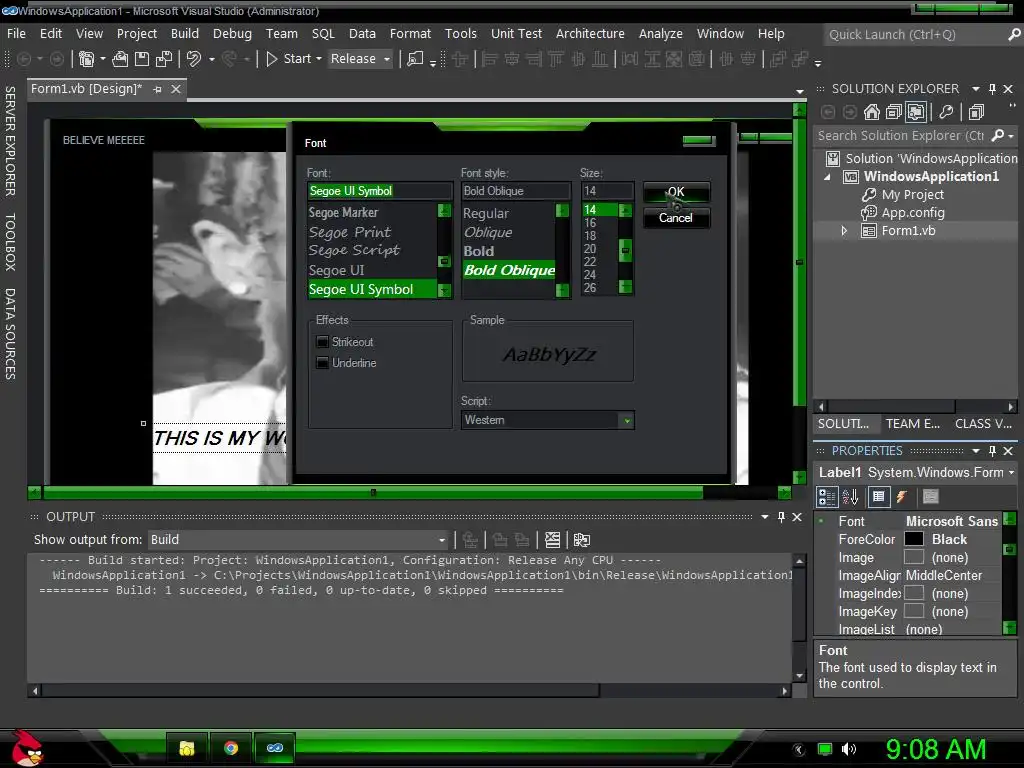
Task: Click the Start debugging play icon
Action: coord(272,59)
